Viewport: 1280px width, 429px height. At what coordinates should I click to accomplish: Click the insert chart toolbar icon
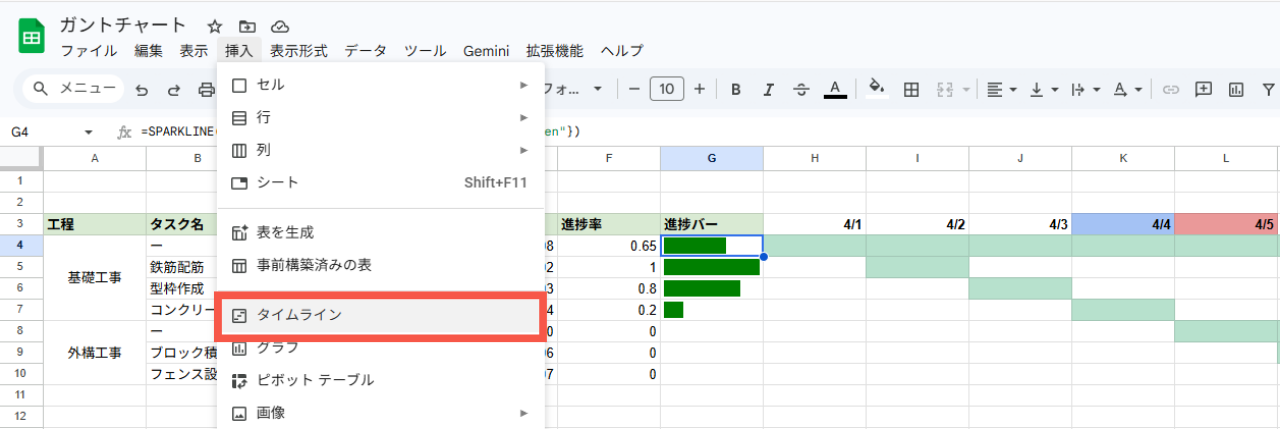tap(1237, 89)
